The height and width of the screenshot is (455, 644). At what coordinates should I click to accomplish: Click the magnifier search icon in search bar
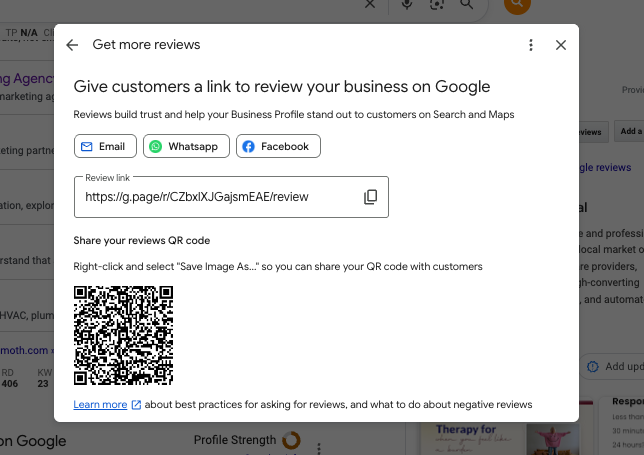467,4
